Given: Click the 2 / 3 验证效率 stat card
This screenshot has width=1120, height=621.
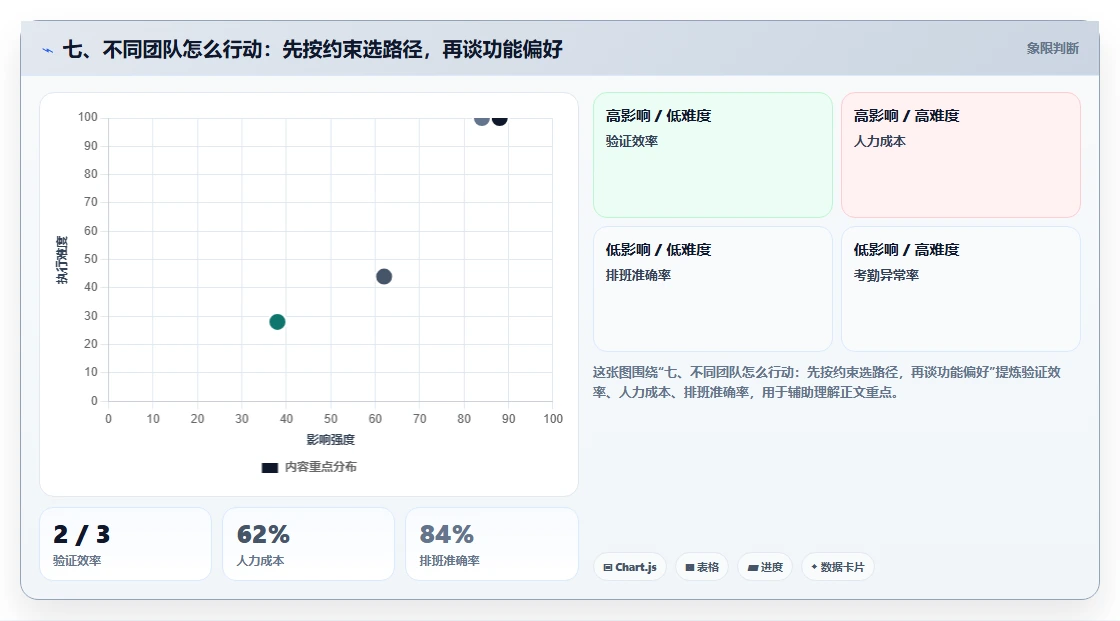Looking at the screenshot, I should pyautogui.click(x=126, y=545).
